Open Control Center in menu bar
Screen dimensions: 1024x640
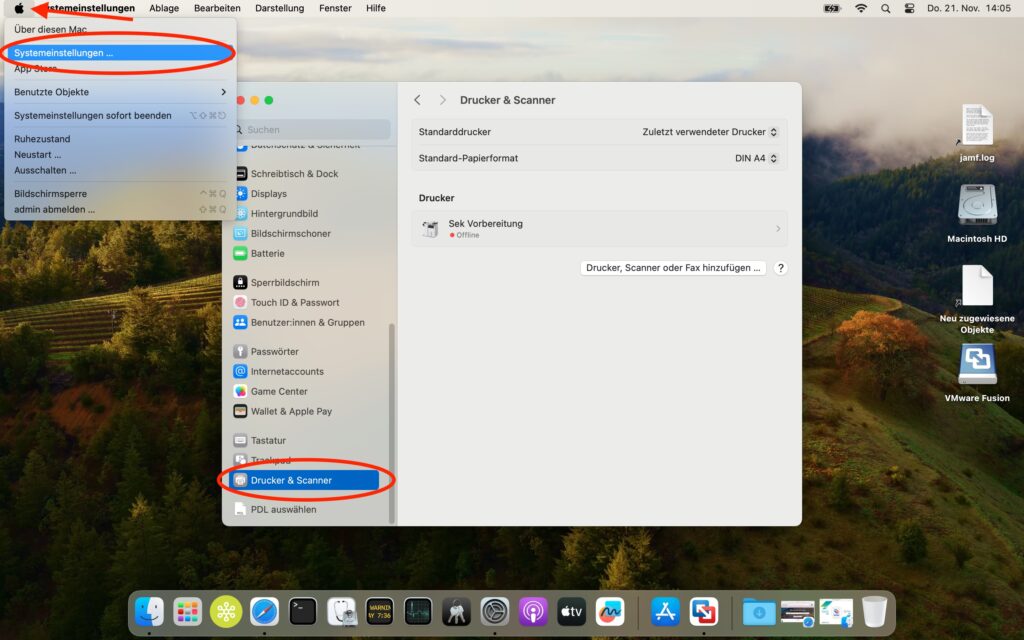point(909,8)
